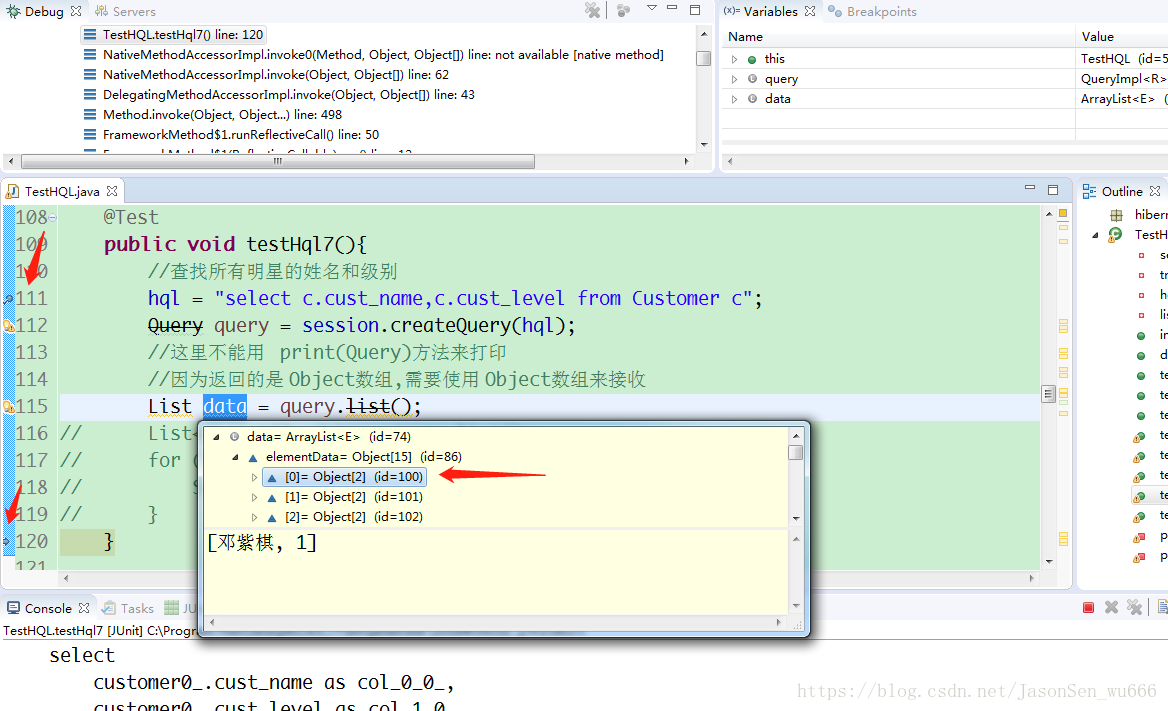This screenshot has width=1168, height=711.
Task: Collapse the fold marker at line 108
Action: click(53, 218)
